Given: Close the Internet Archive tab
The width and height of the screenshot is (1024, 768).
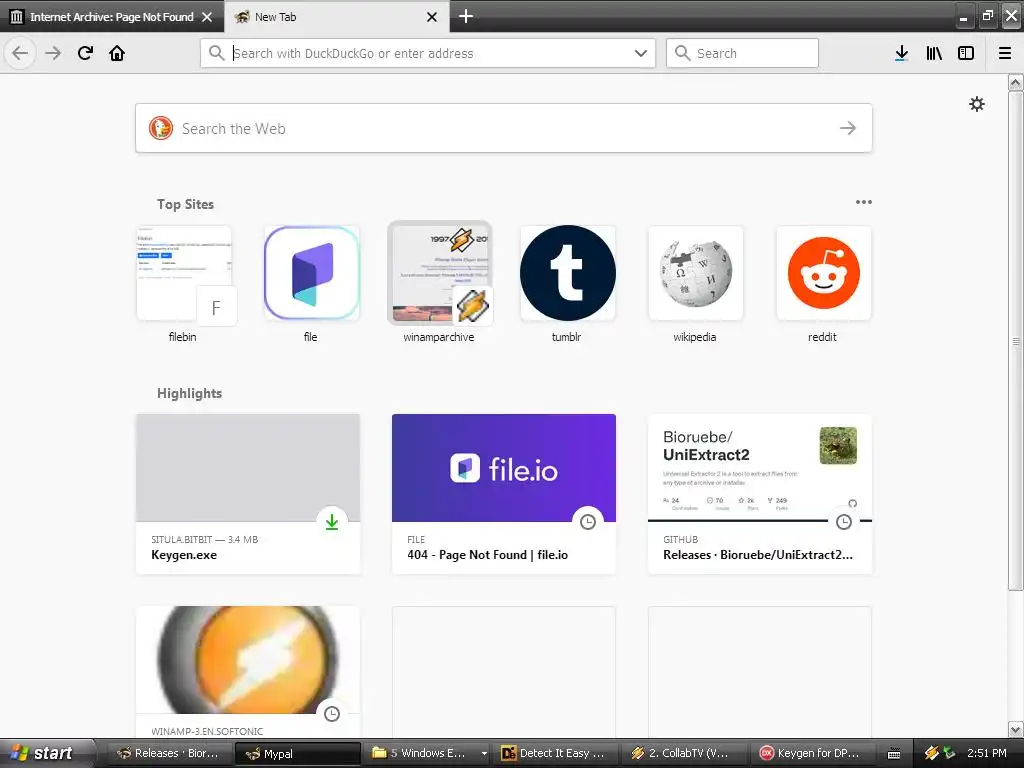Looking at the screenshot, I should [207, 17].
